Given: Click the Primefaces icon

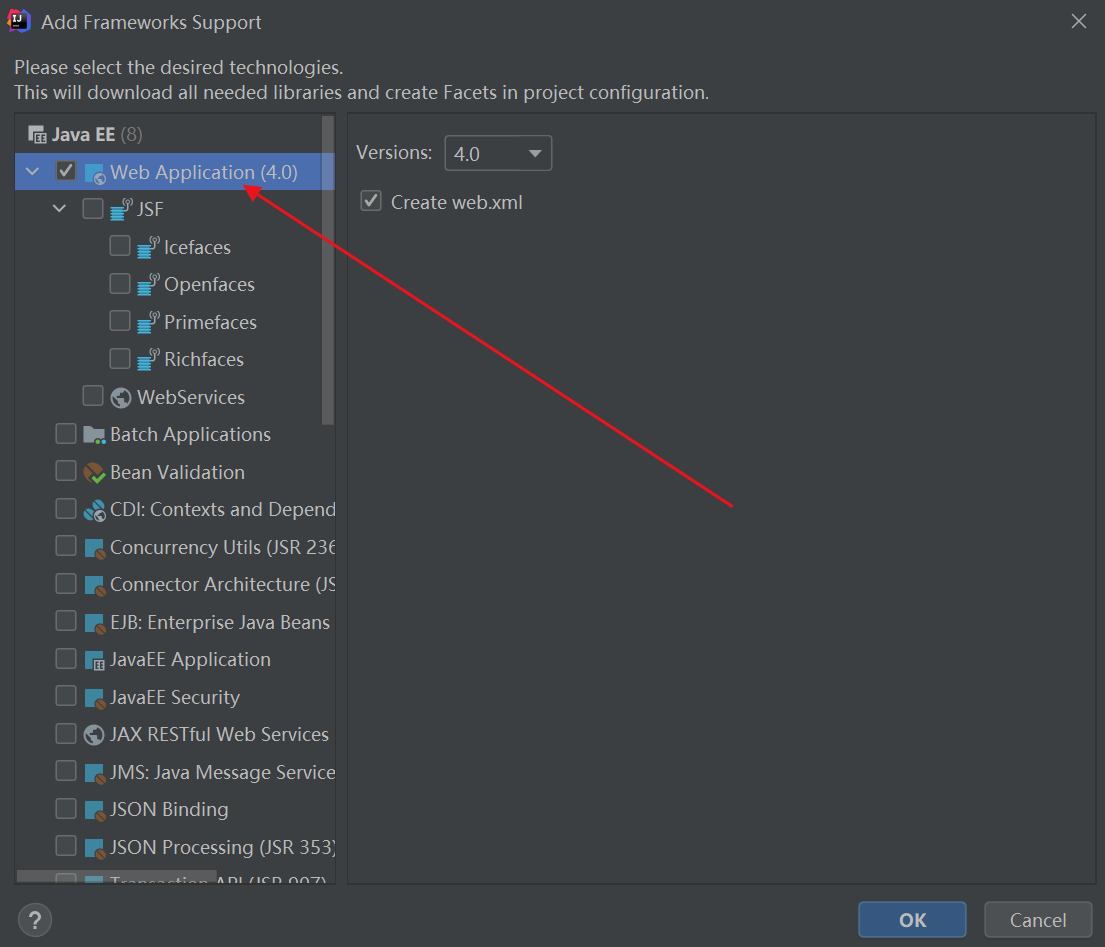Looking at the screenshot, I should (148, 322).
